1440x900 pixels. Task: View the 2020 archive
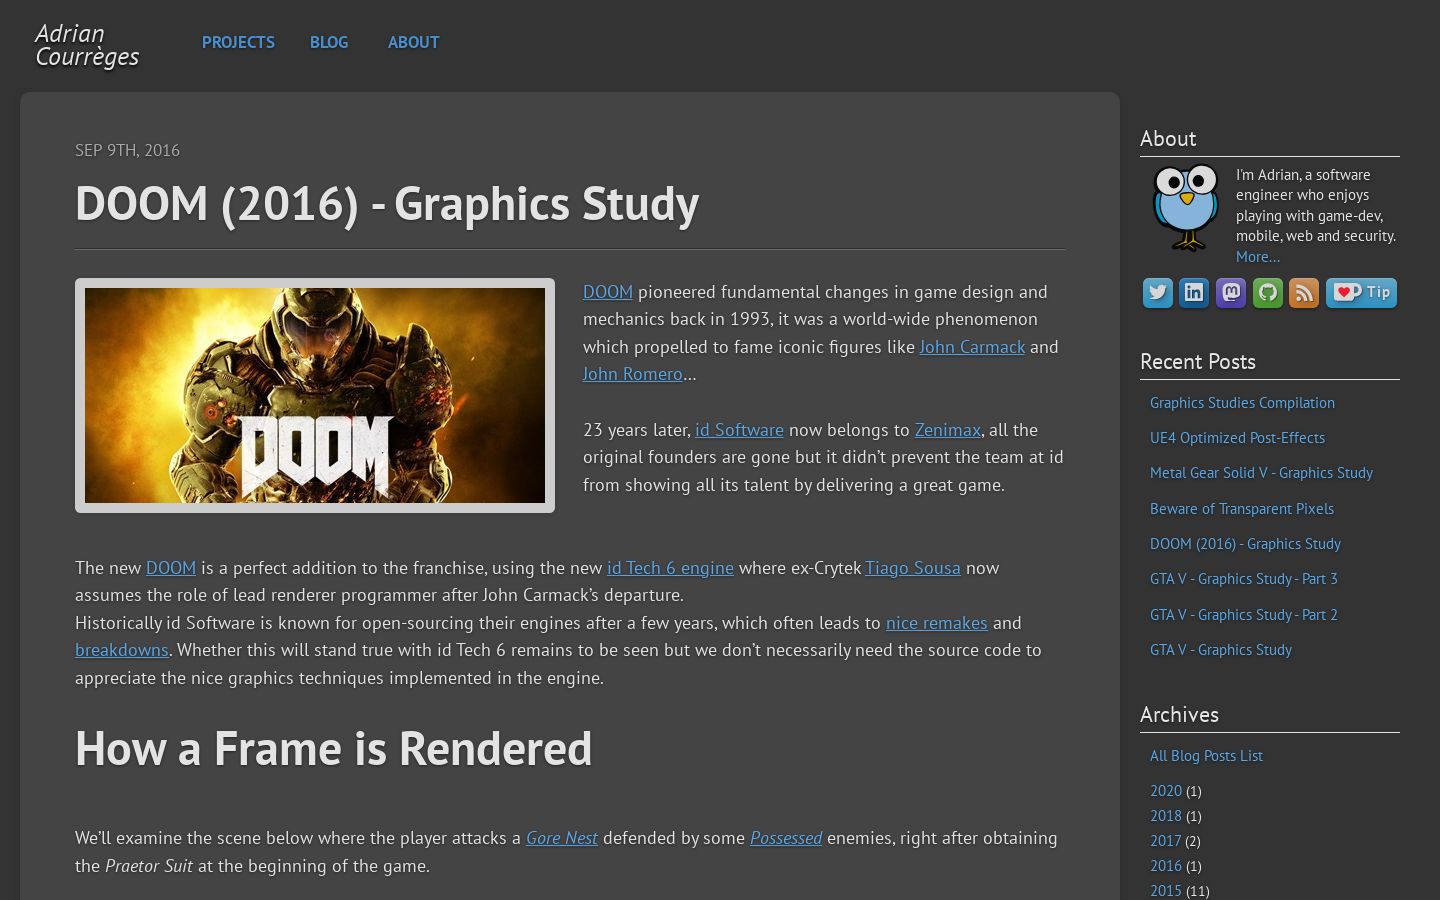pos(1166,791)
